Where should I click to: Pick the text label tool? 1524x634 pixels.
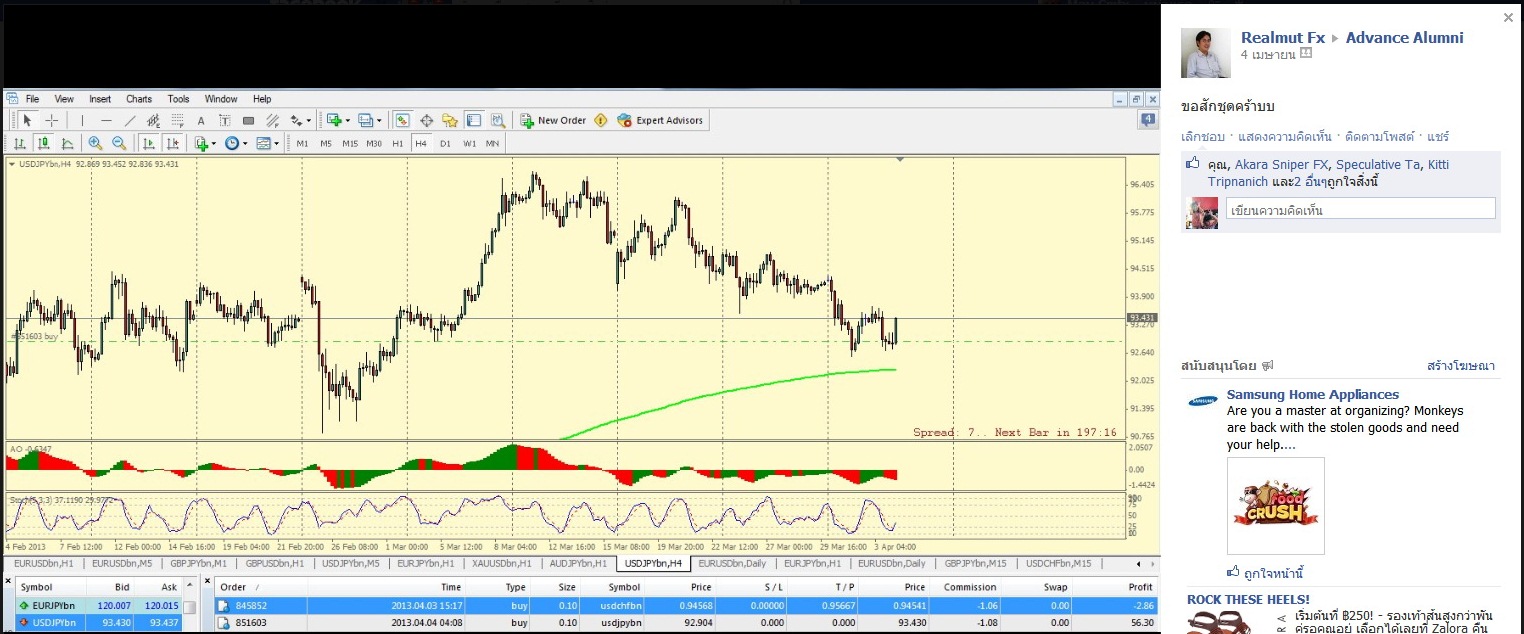coord(225,120)
